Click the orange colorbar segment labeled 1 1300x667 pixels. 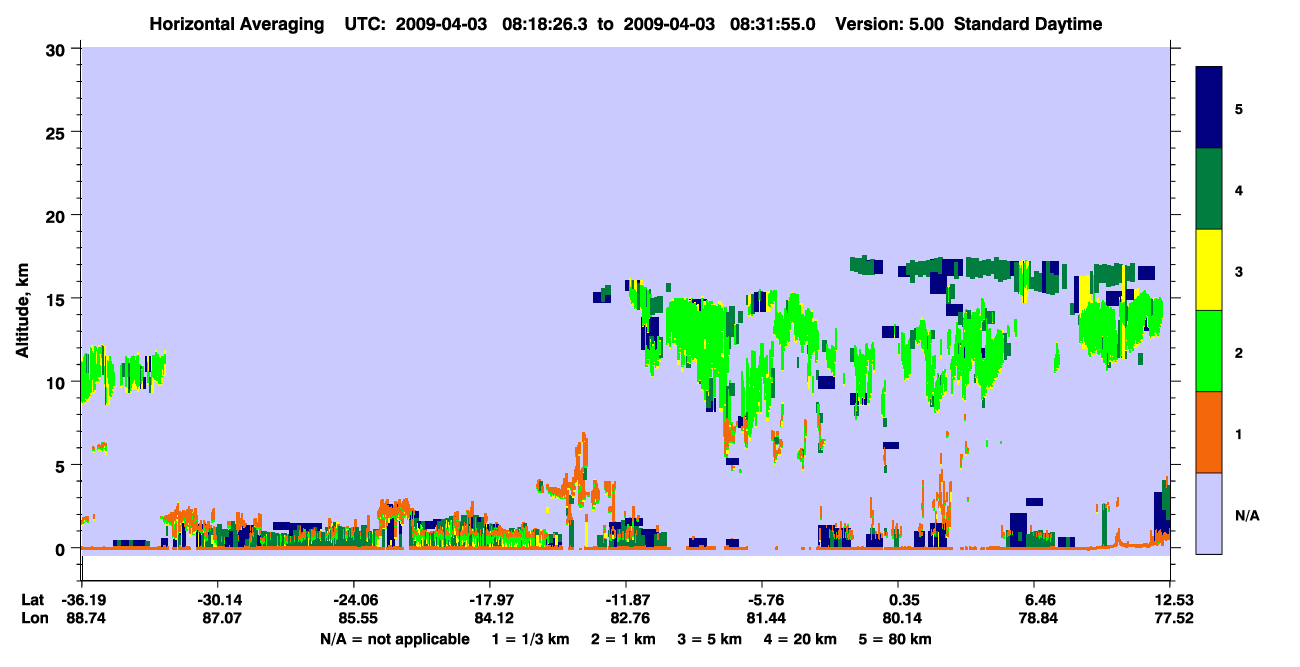coord(1209,432)
